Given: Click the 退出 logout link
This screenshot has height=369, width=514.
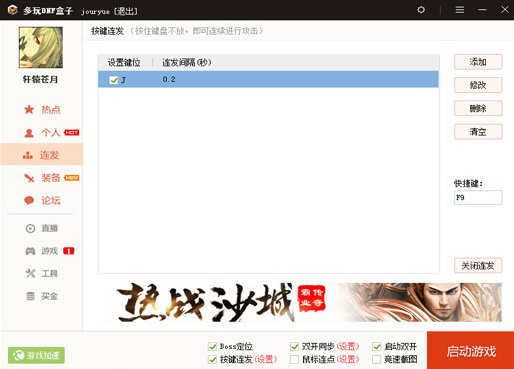Looking at the screenshot, I should (x=126, y=11).
